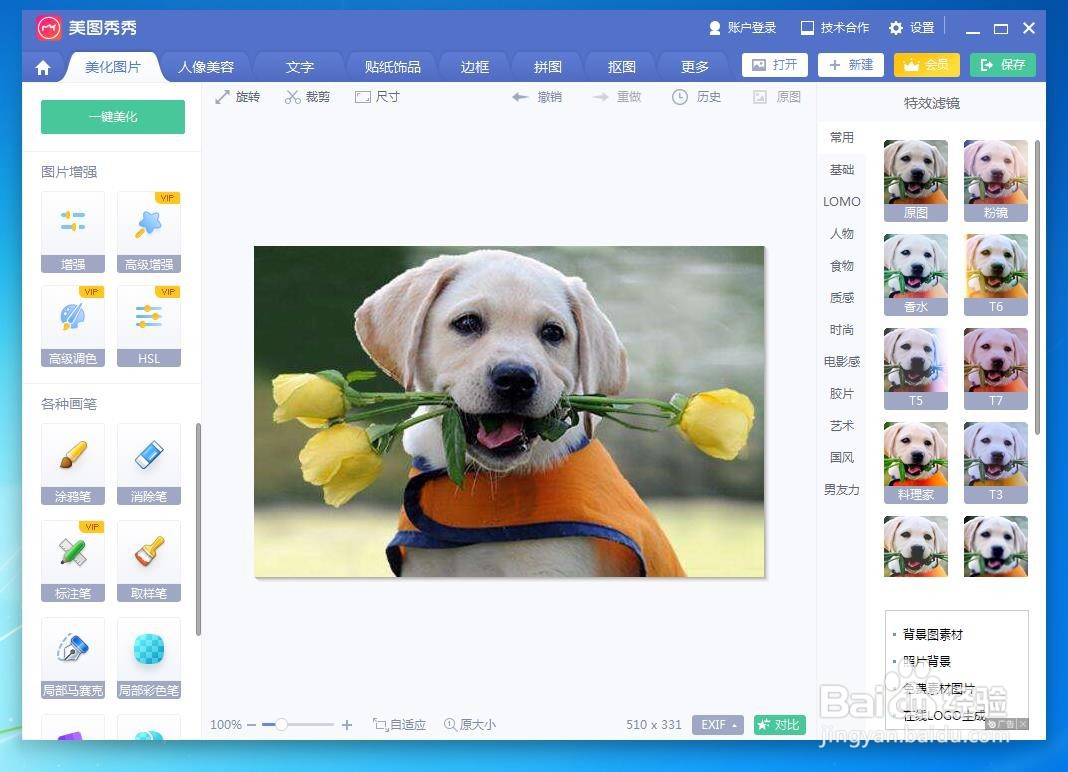Apply the T7 filter thumbnail

point(996,369)
